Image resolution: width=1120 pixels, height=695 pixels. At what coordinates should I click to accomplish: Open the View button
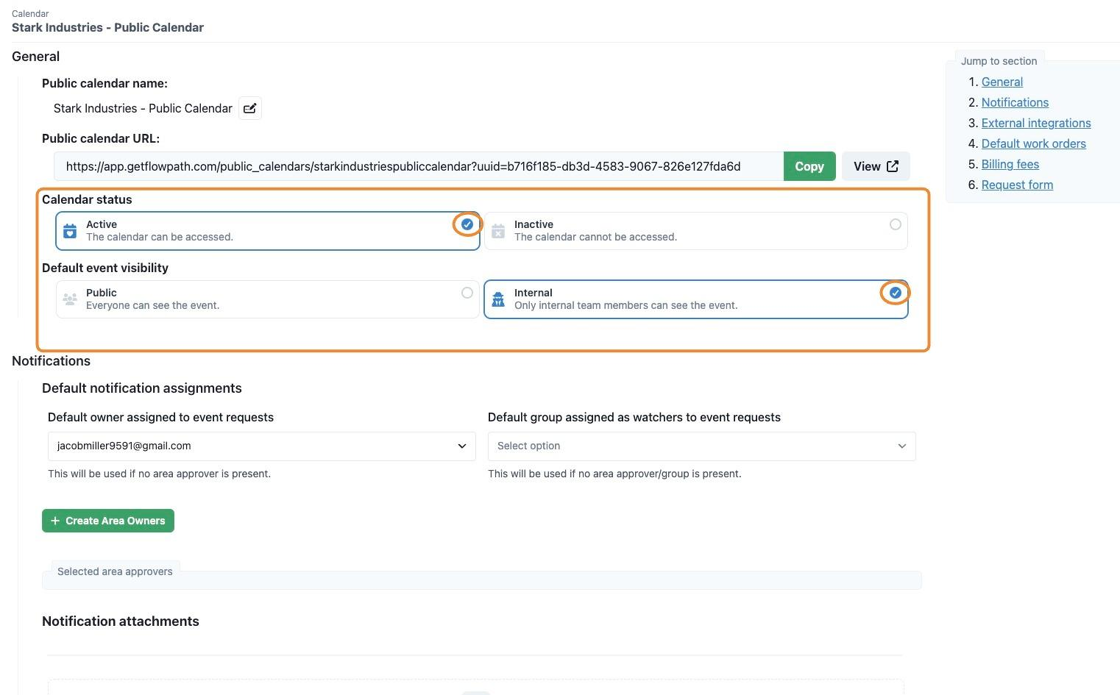(x=876, y=166)
